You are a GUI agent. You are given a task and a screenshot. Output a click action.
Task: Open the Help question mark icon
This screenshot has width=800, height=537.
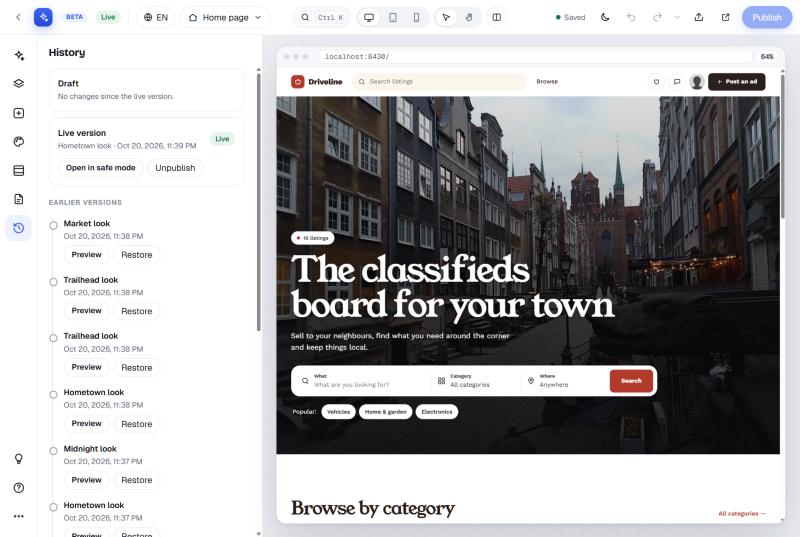(x=19, y=488)
